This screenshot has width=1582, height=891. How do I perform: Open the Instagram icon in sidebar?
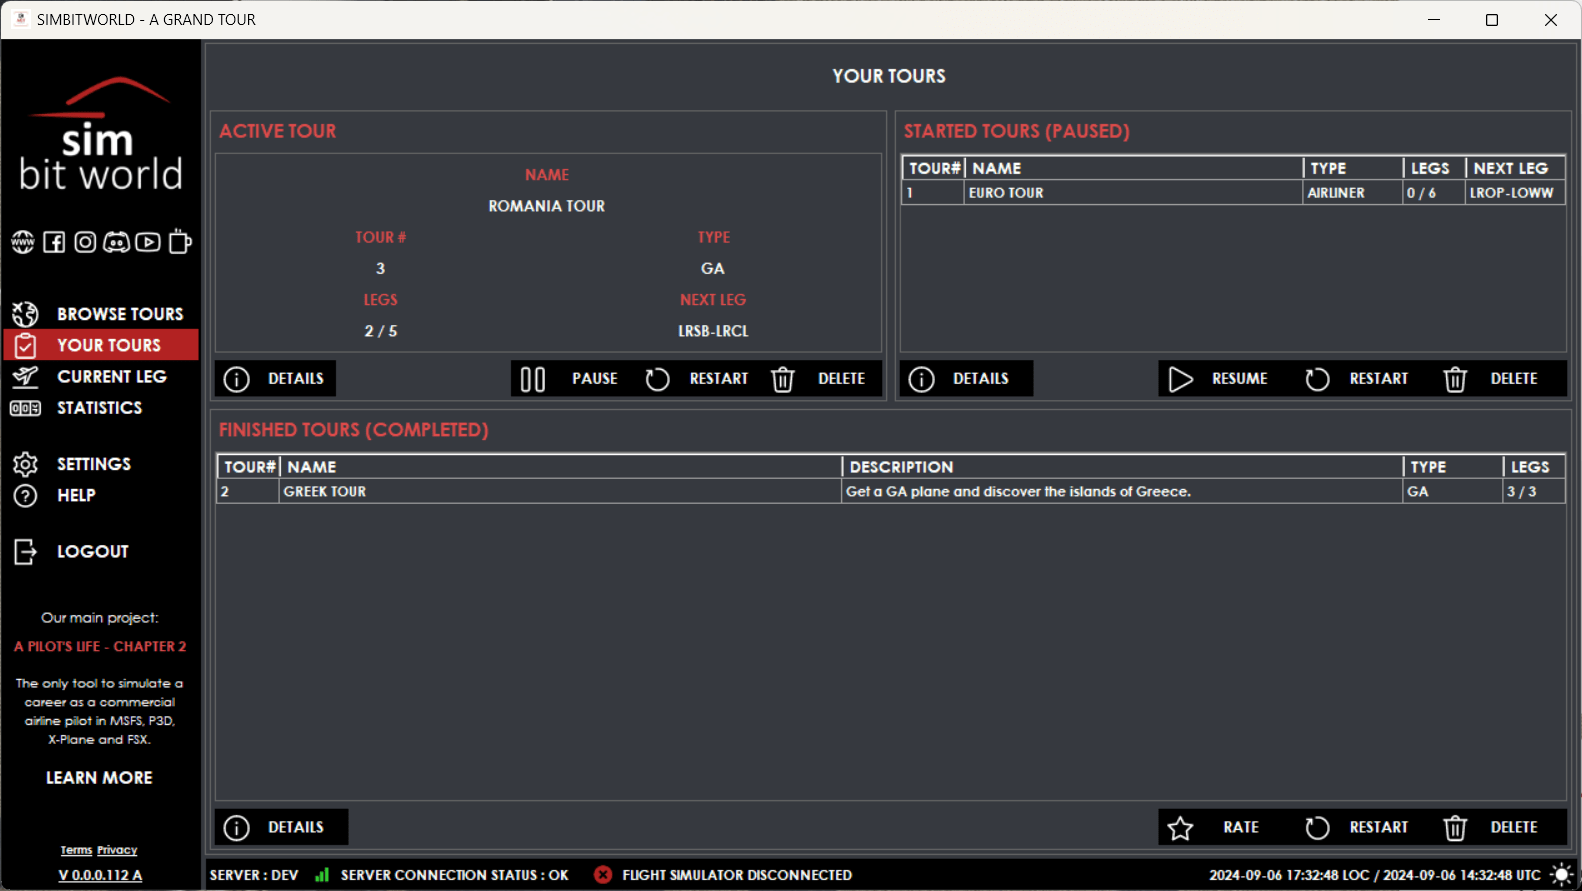85,242
